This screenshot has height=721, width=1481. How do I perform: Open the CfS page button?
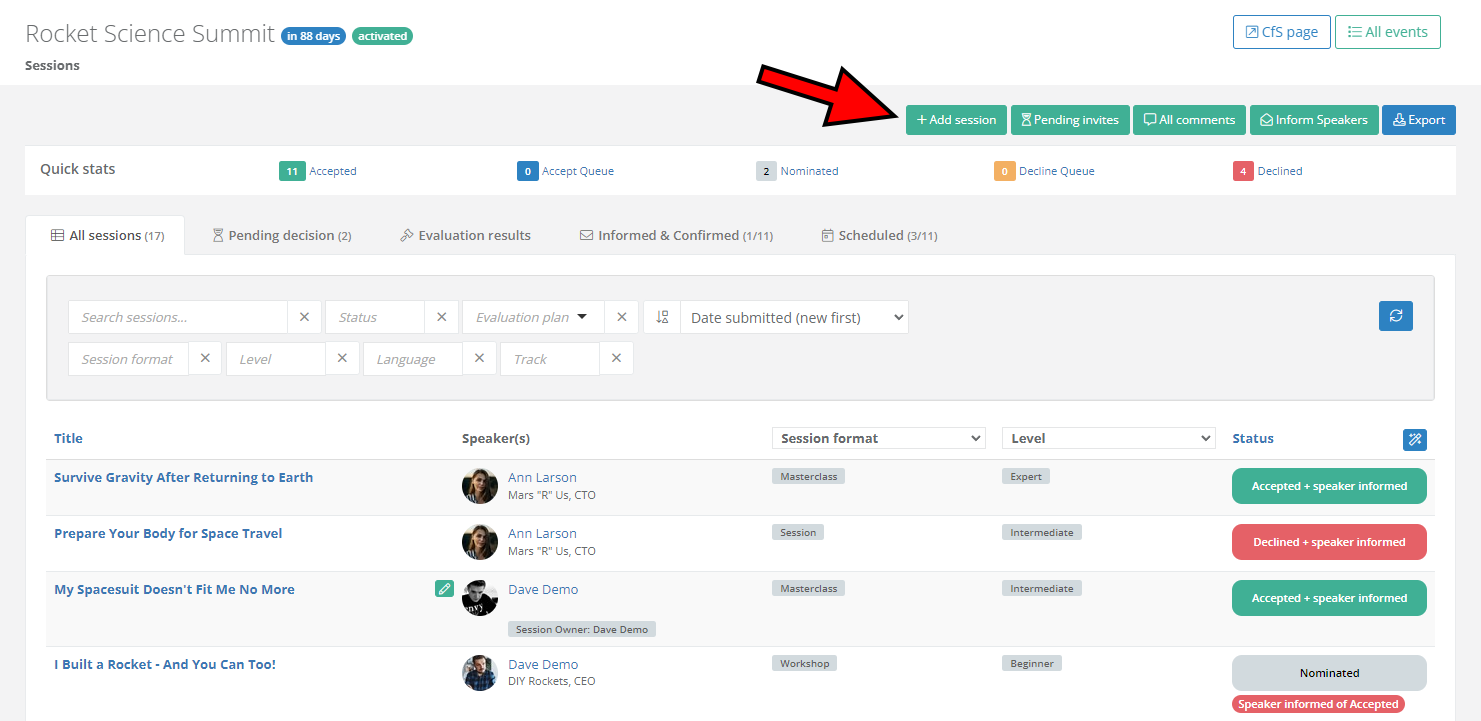click(1281, 32)
